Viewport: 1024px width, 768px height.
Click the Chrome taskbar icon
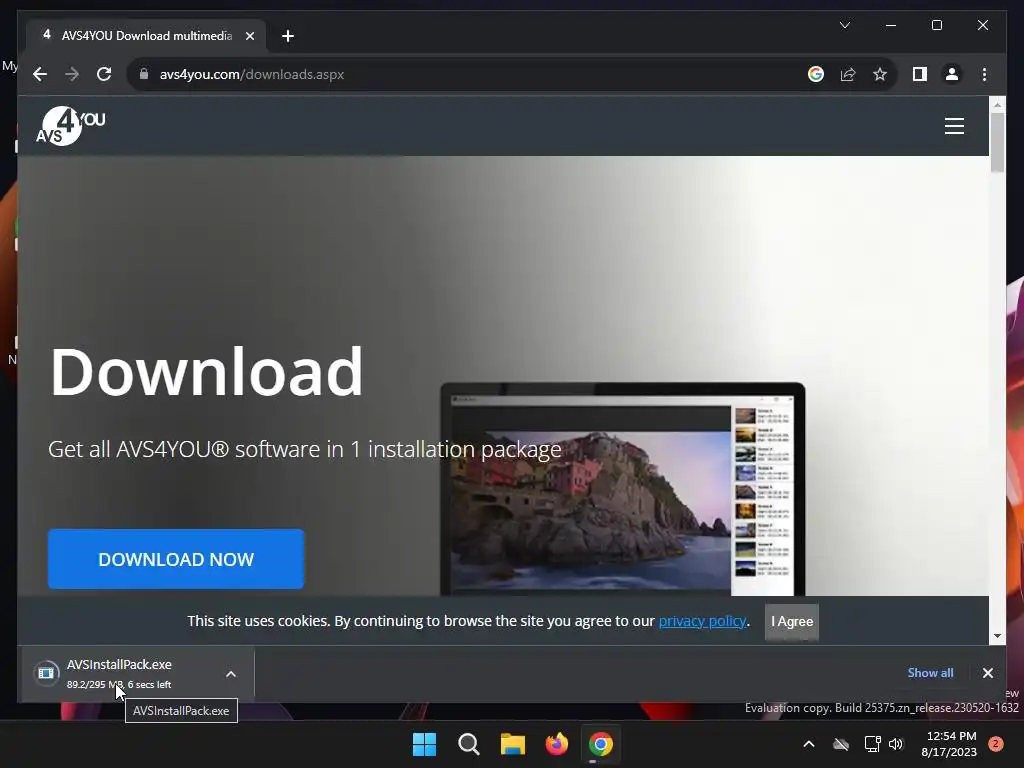click(600, 744)
